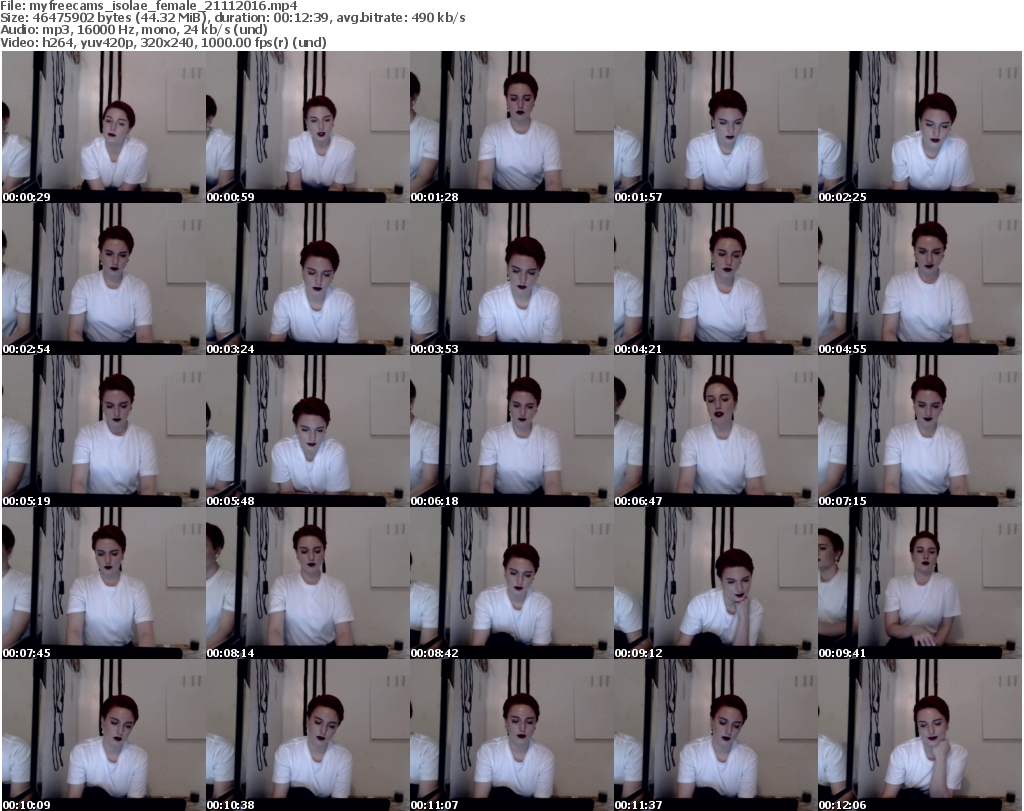The height and width of the screenshot is (811, 1024).
Task: Select the thumbnail timestamped 00:02:54
Action: click(x=104, y=279)
